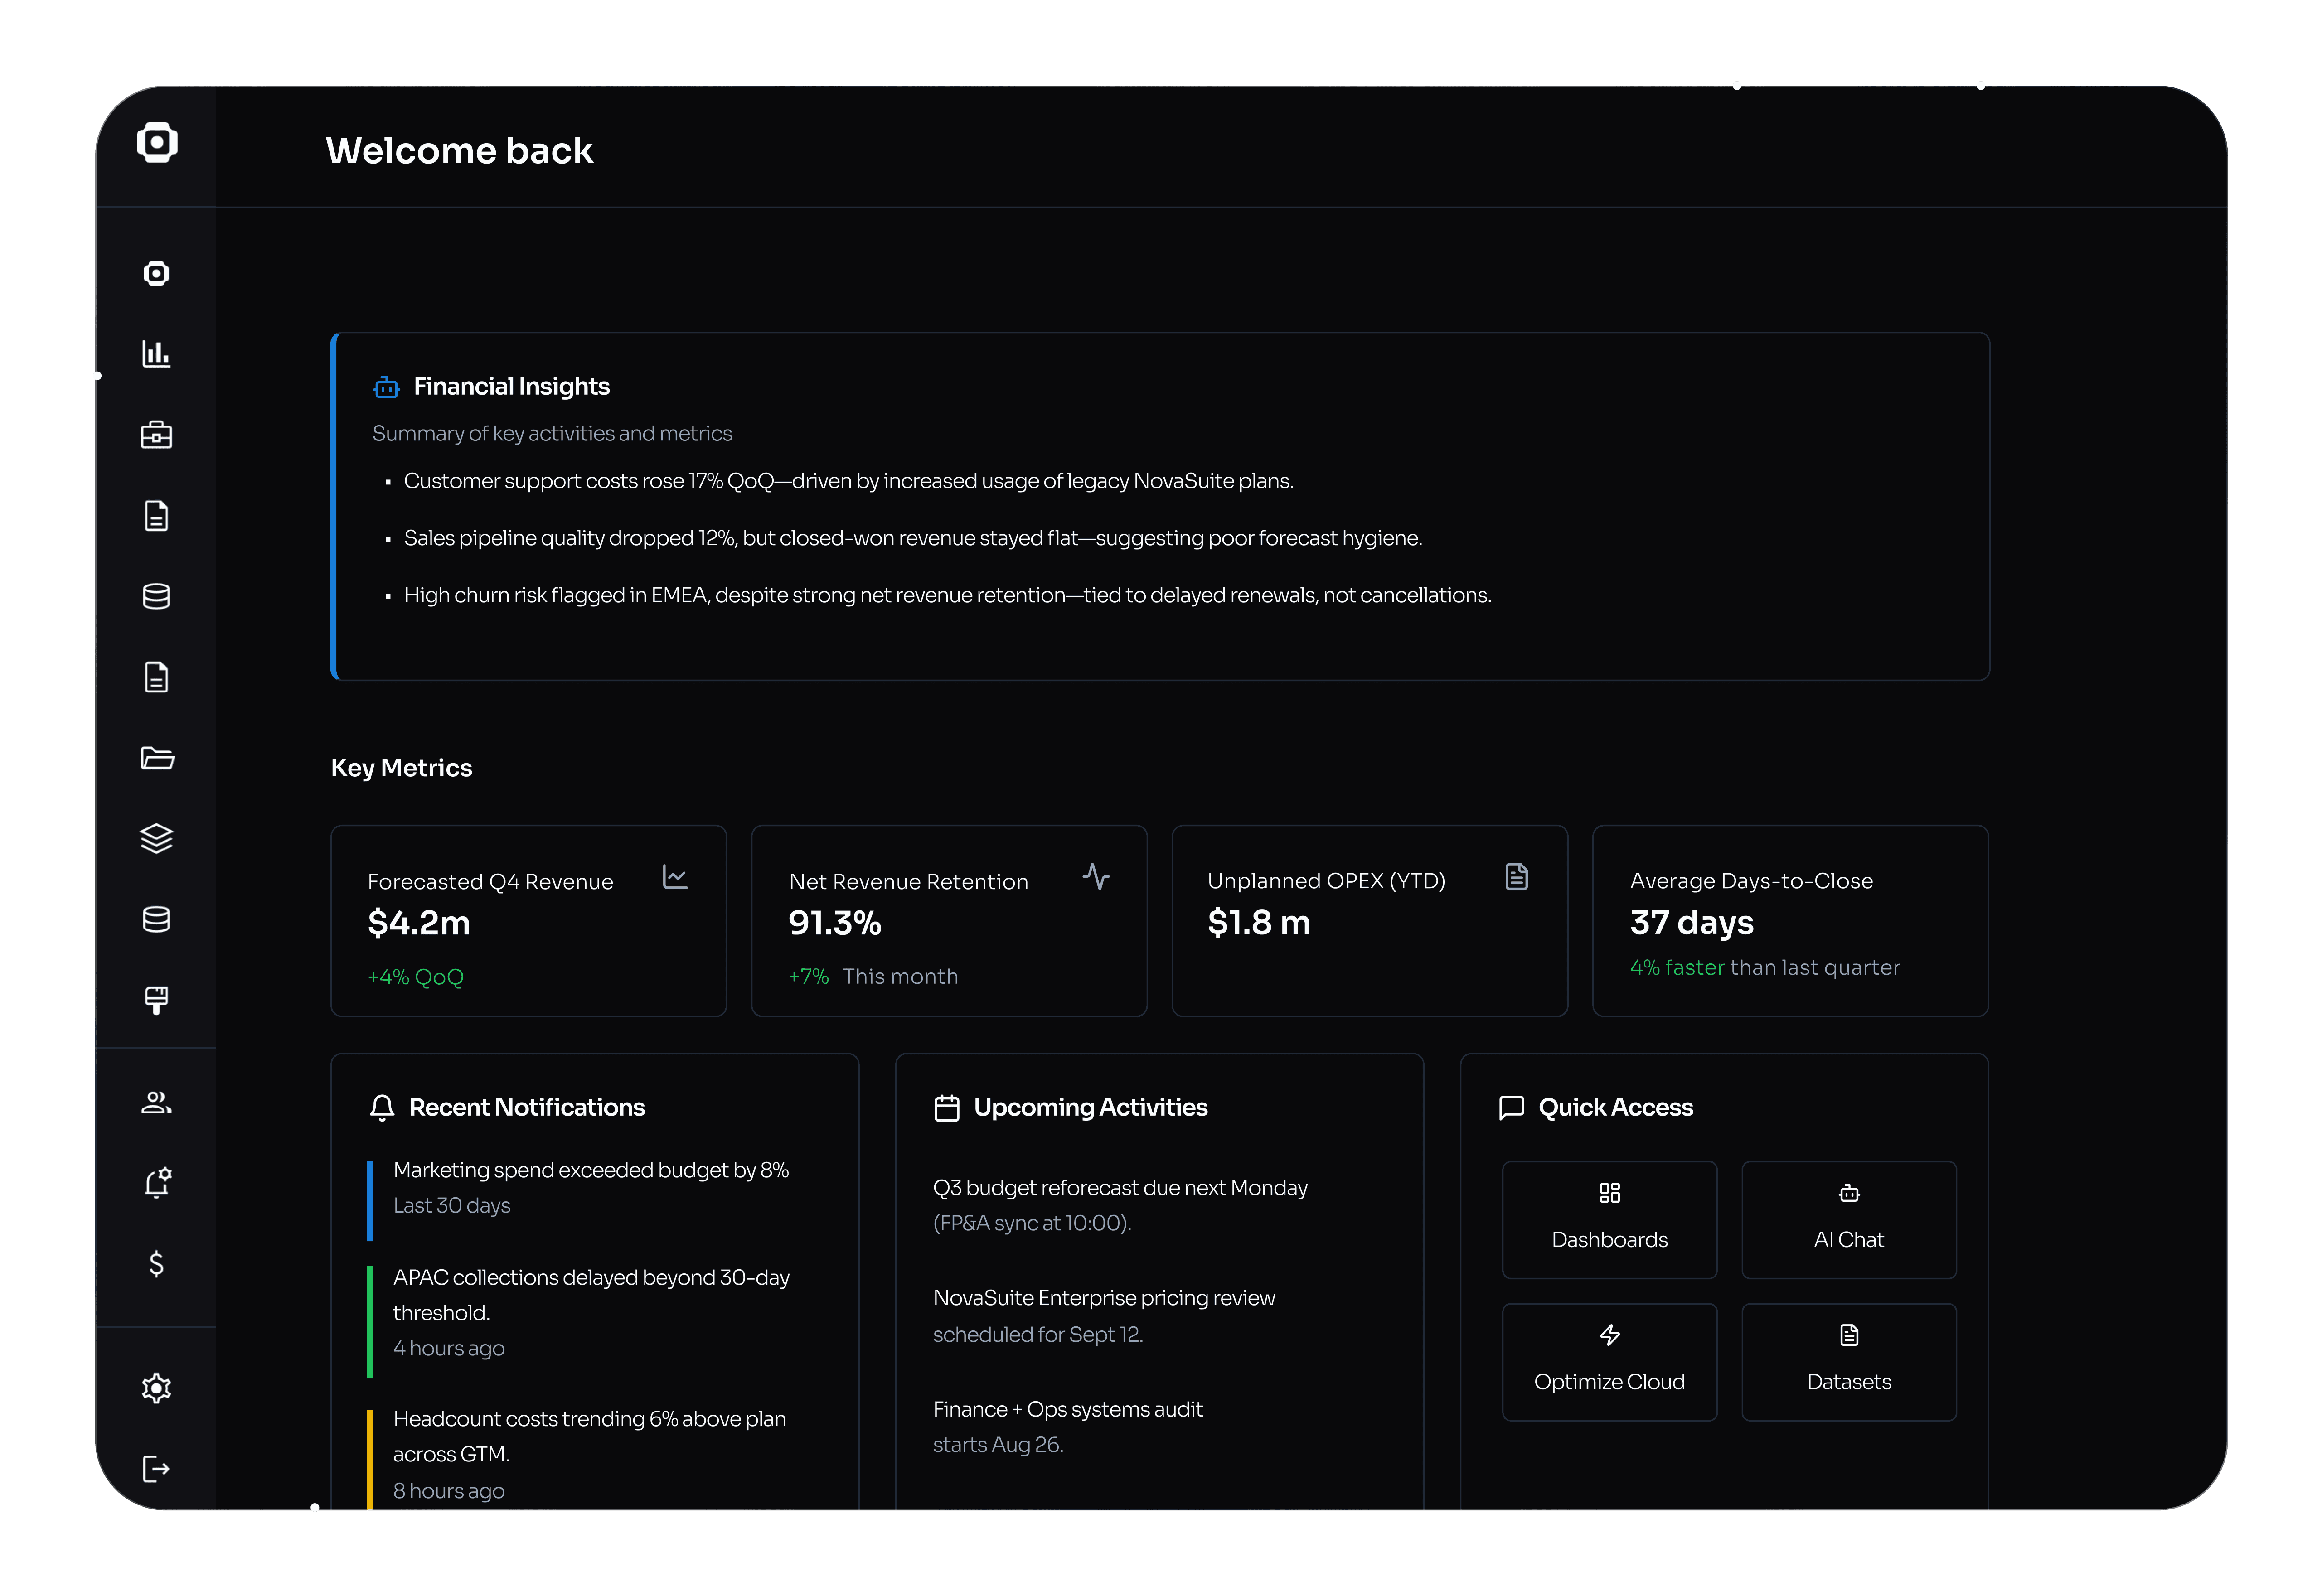Open the settings gear icon
Screen dimensions: 2322x1596
(156, 1388)
